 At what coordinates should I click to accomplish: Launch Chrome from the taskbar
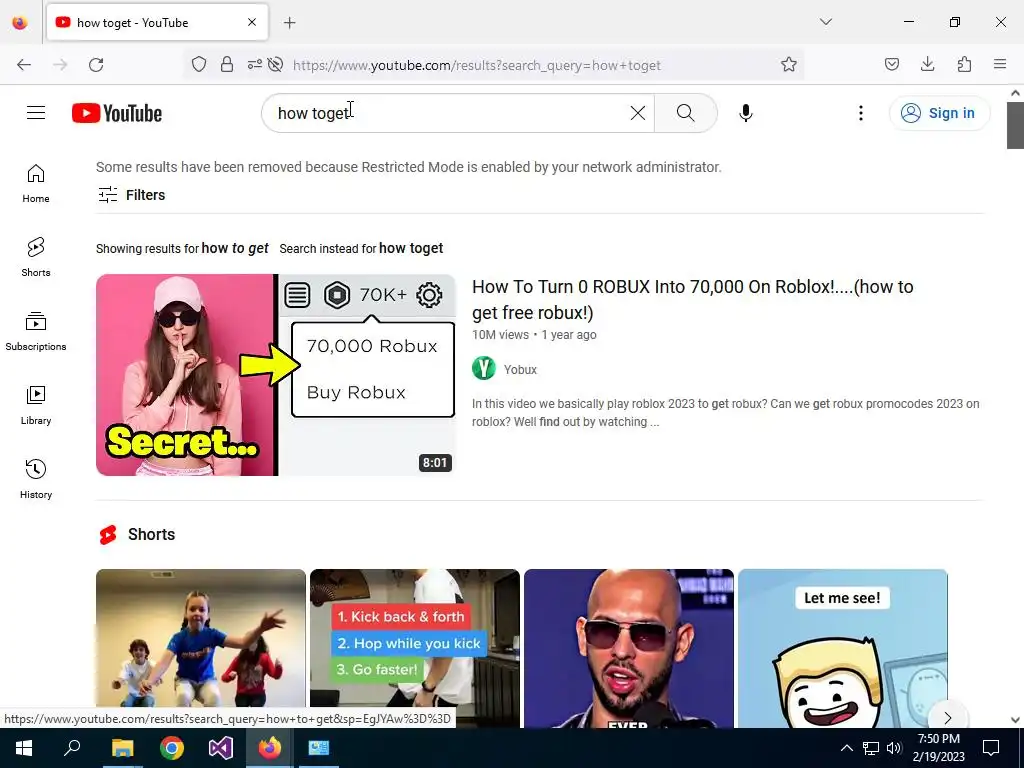172,748
